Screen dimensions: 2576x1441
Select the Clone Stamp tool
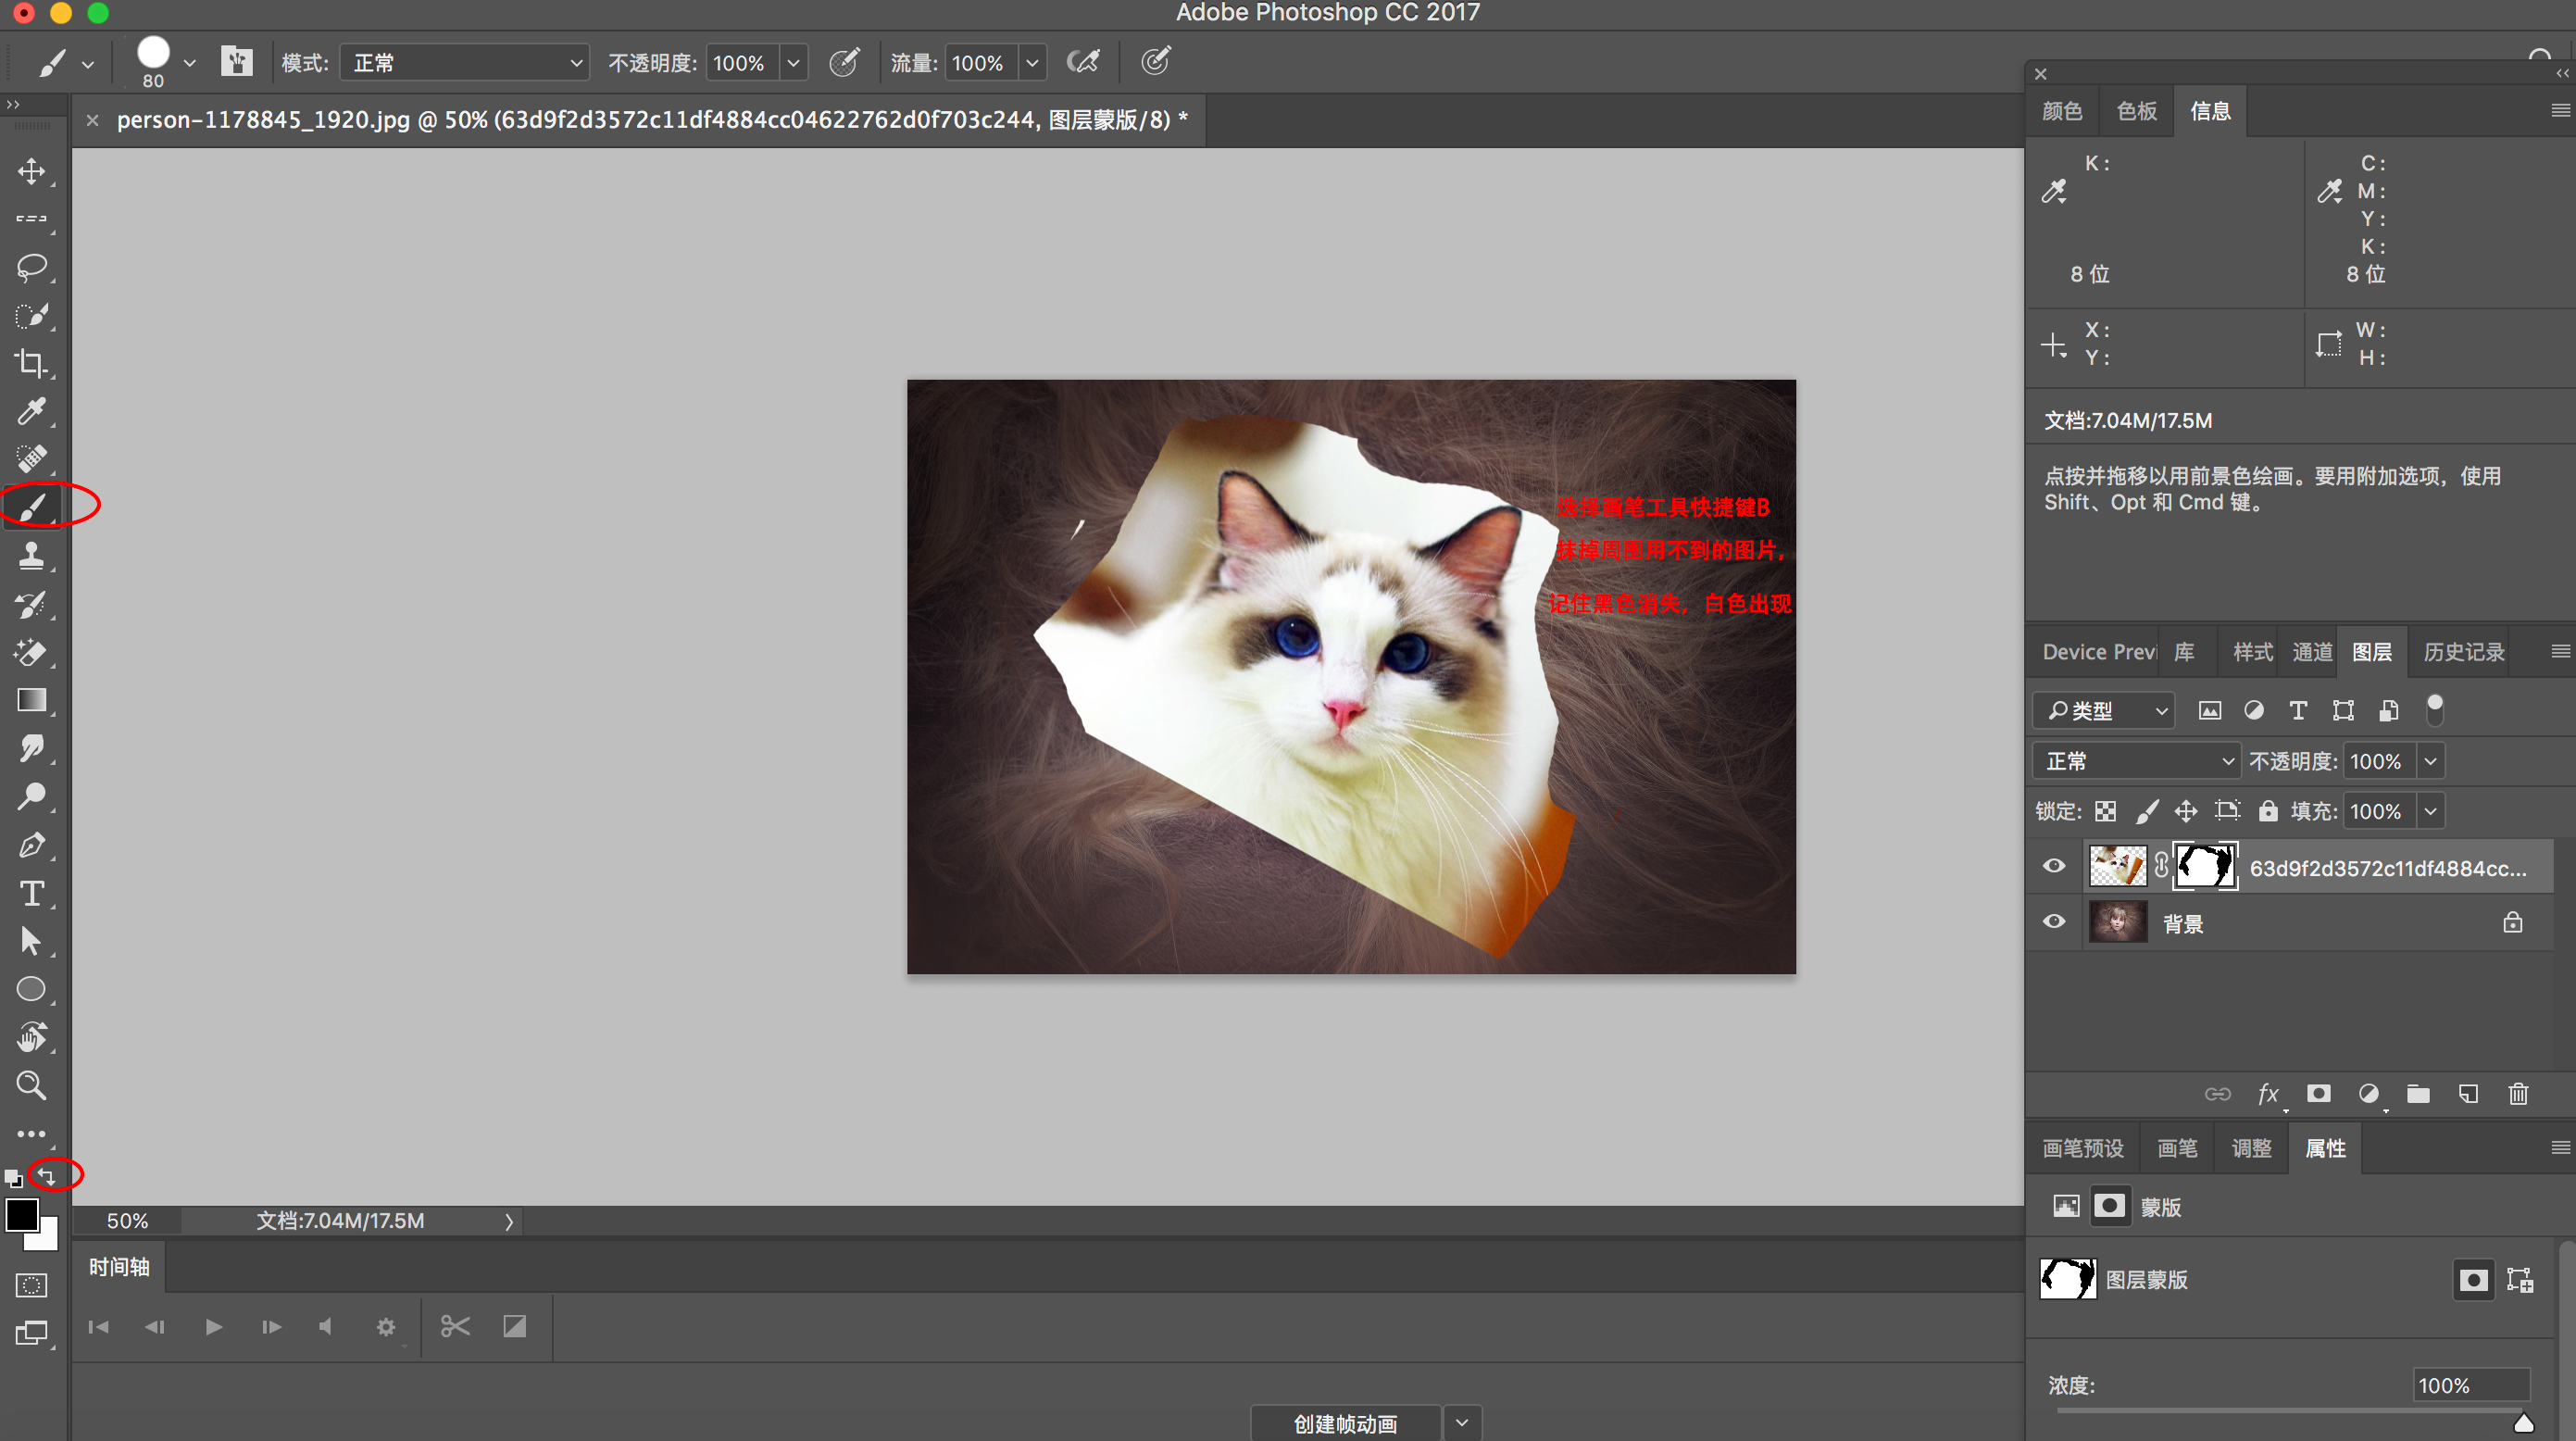tap(31, 556)
